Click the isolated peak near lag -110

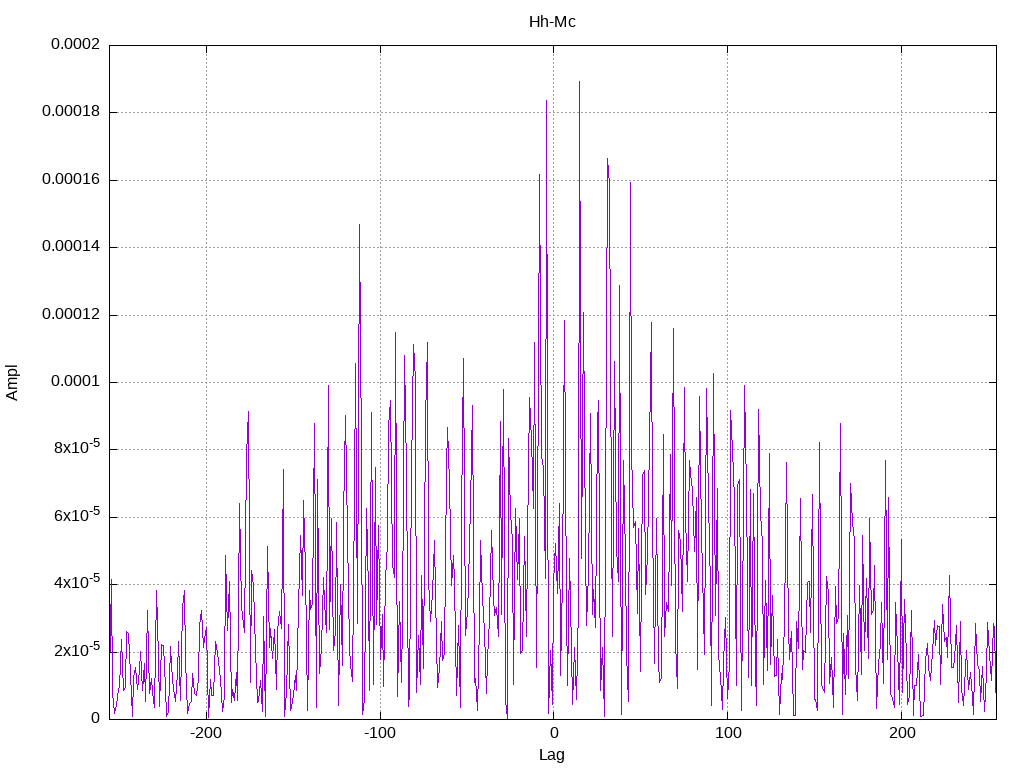[359, 226]
